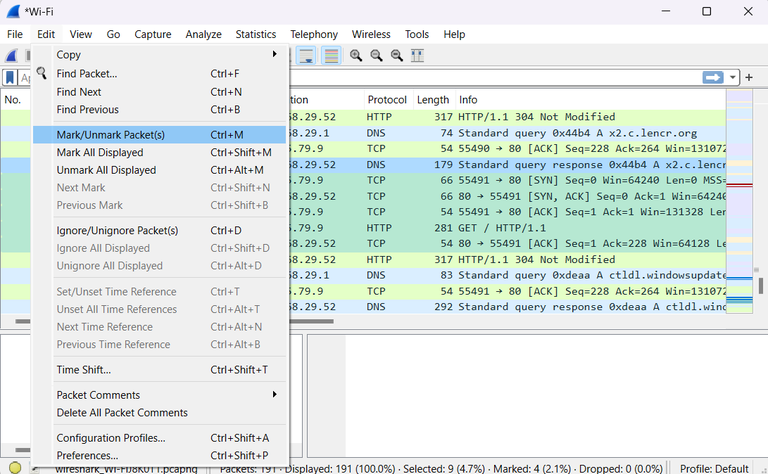This screenshot has height=474, width=768.
Task: Click the expert information status bar circle
Action: coord(14,468)
